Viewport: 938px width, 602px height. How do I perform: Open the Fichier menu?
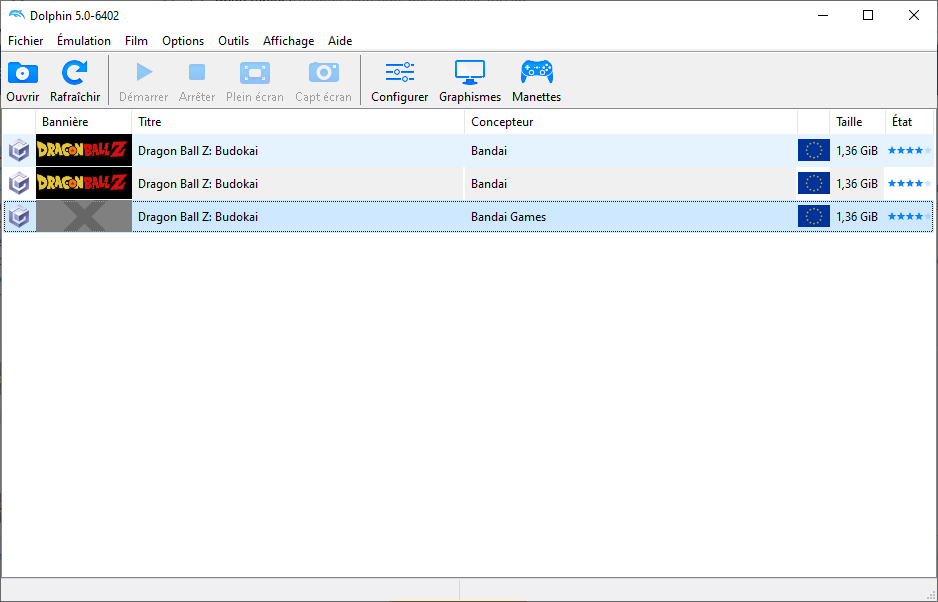(25, 41)
